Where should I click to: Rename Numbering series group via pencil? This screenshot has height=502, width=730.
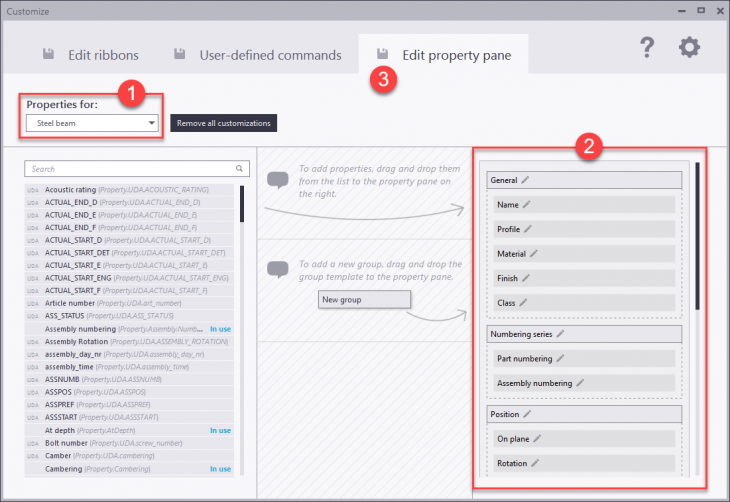pyautogui.click(x=561, y=334)
